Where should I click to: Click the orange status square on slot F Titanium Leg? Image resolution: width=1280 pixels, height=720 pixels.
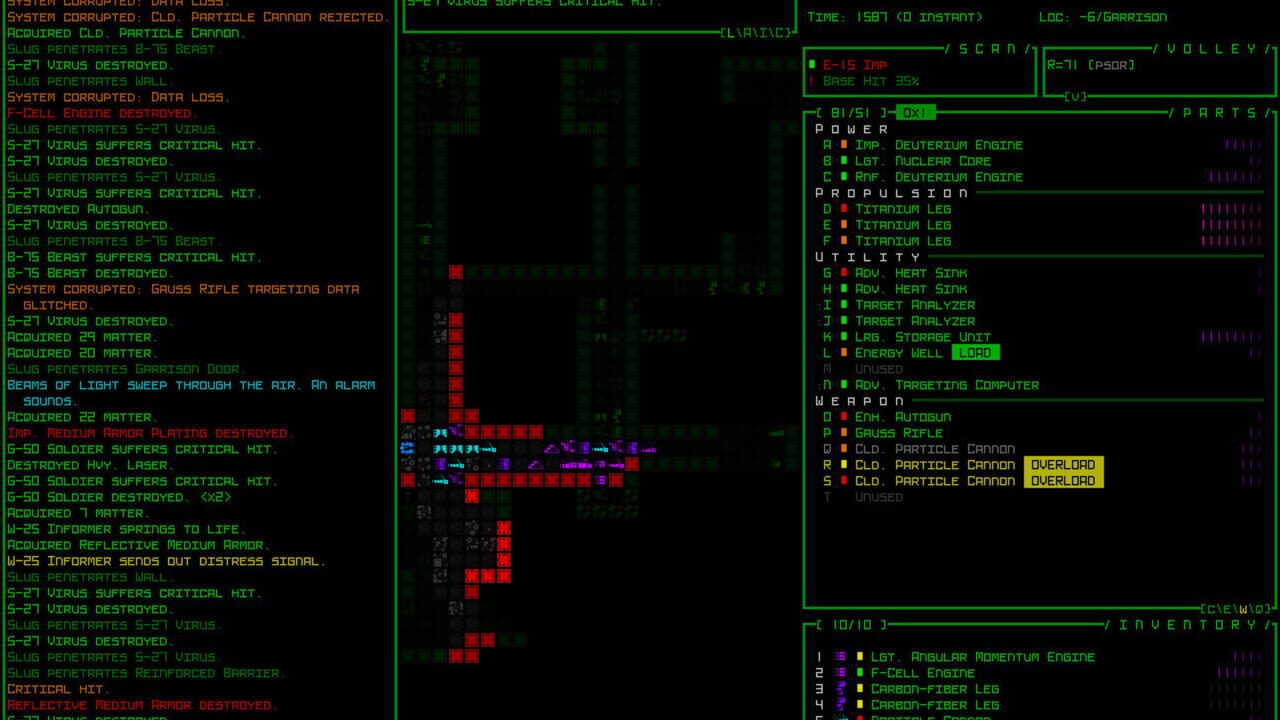pos(844,241)
